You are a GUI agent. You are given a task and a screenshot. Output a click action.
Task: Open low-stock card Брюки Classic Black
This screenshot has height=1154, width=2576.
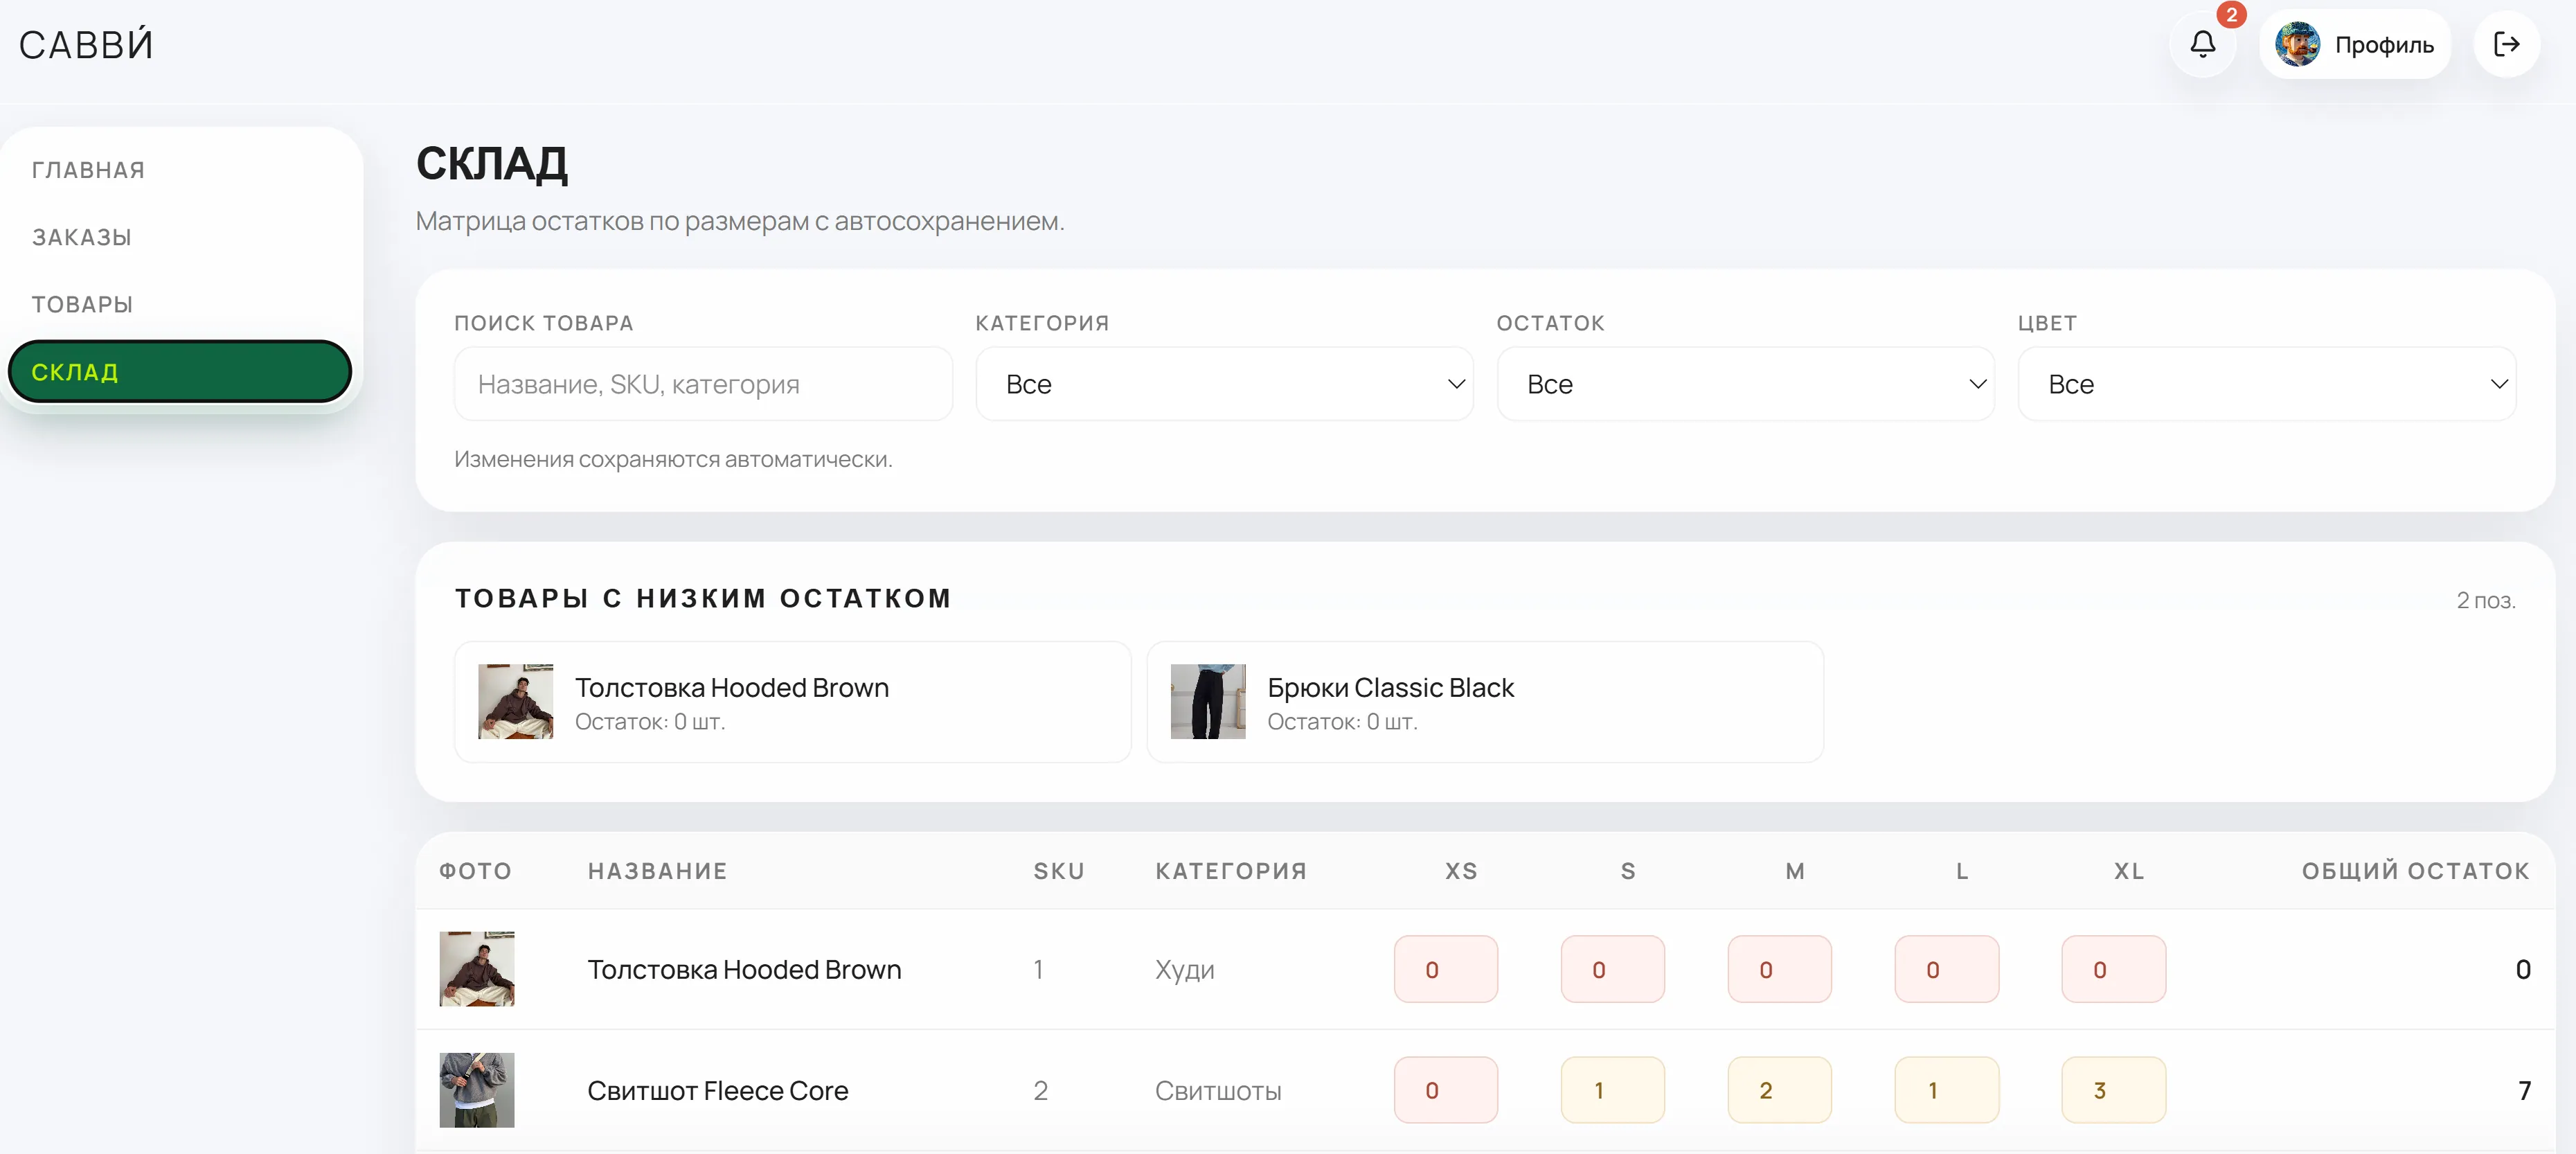(1485, 702)
